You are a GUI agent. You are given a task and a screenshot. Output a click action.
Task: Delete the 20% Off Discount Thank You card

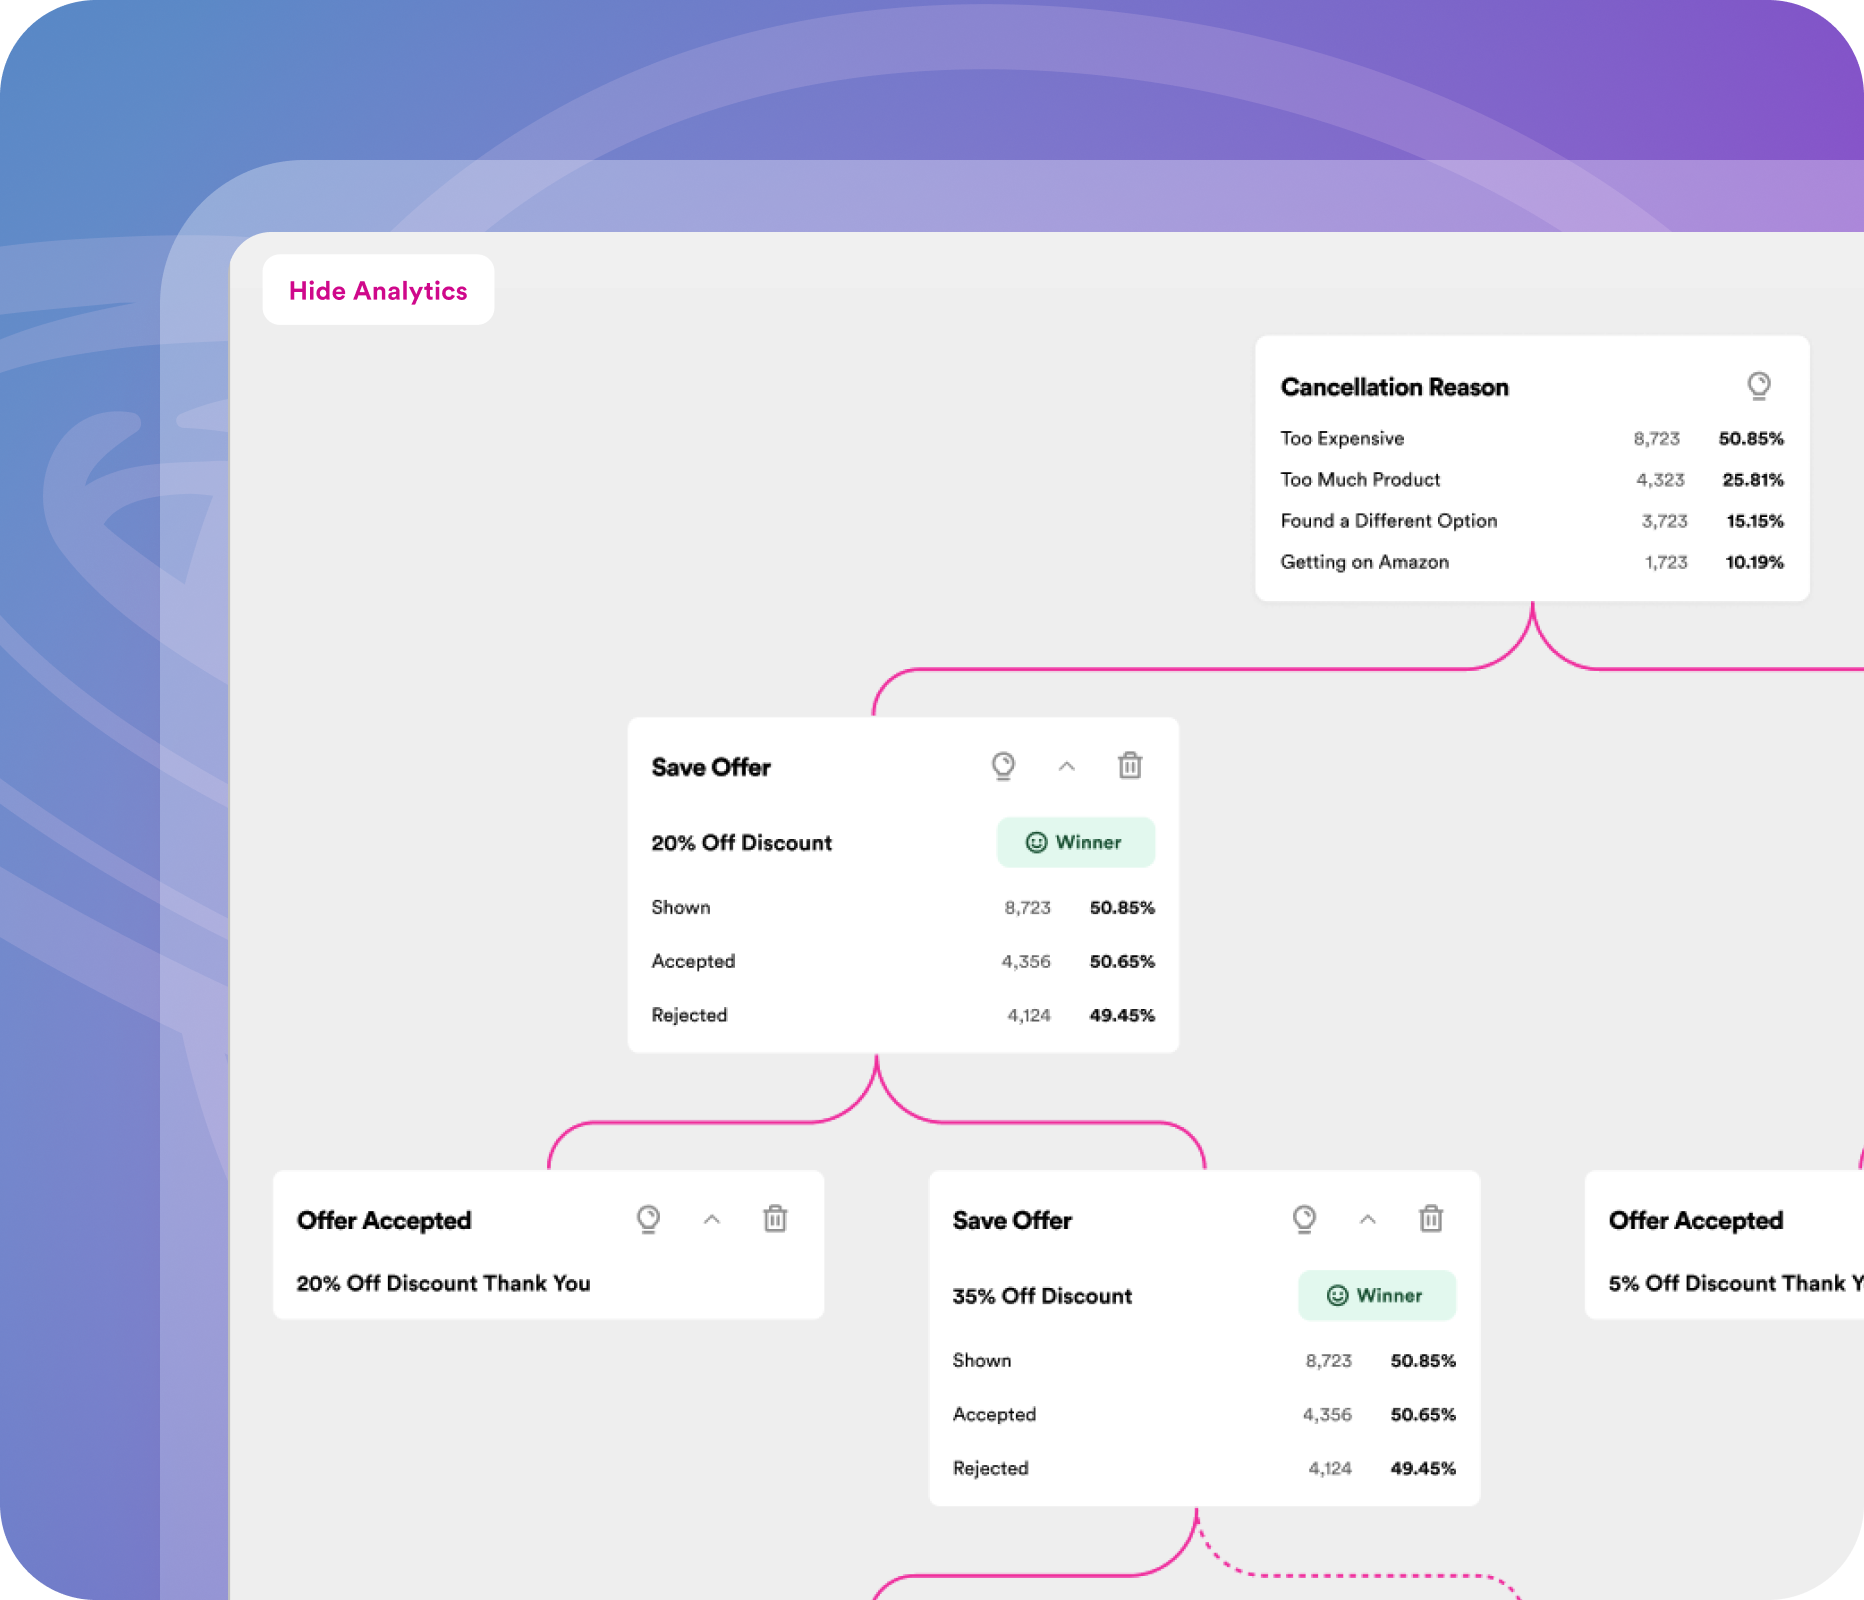click(x=775, y=1219)
